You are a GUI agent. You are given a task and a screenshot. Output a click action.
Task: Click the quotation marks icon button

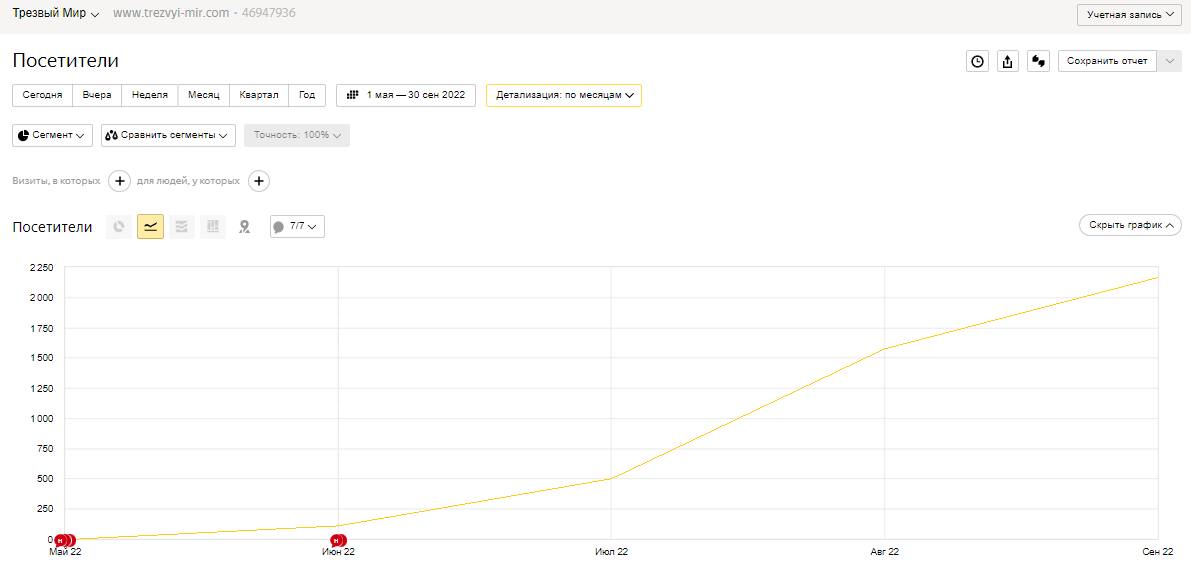[x=1038, y=61]
